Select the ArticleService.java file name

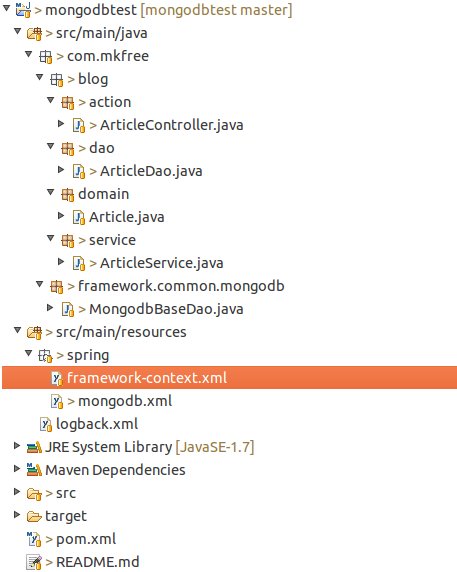[162, 263]
